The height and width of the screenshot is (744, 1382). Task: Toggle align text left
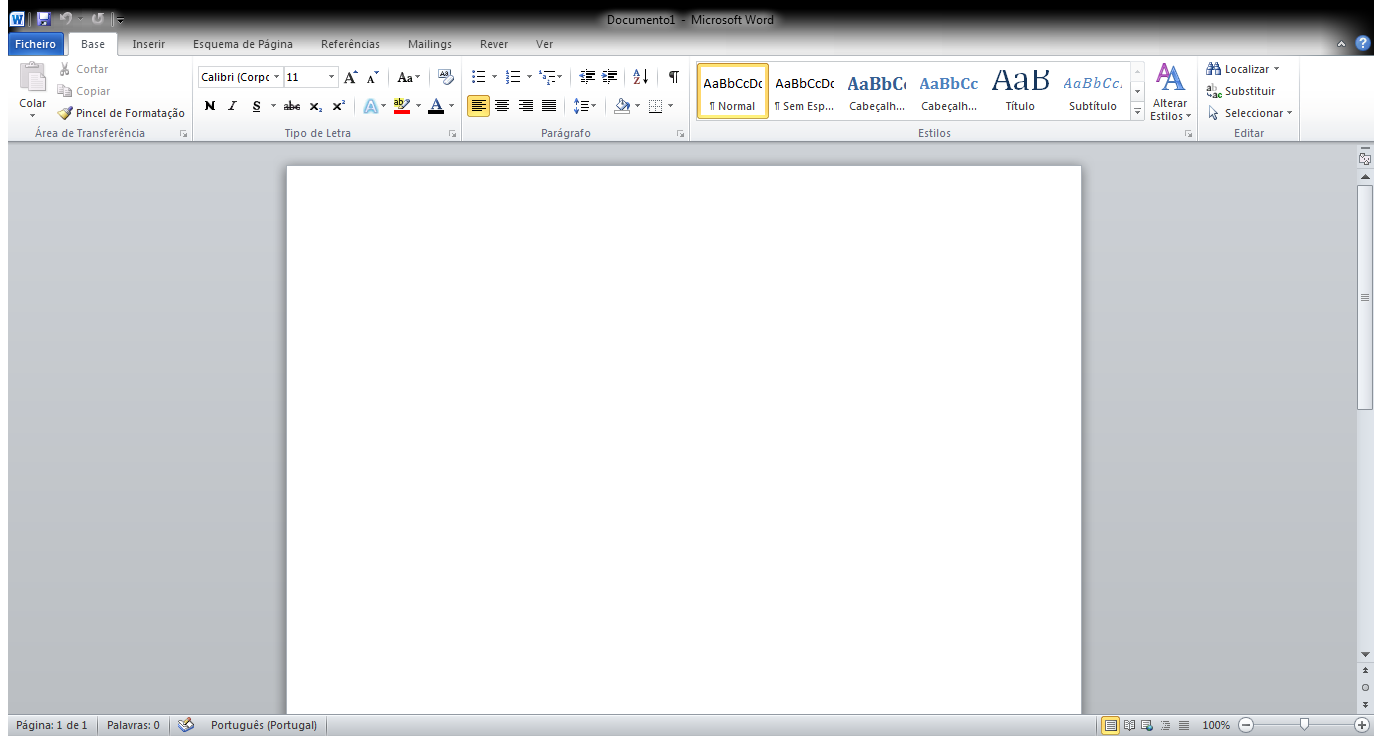click(x=478, y=106)
